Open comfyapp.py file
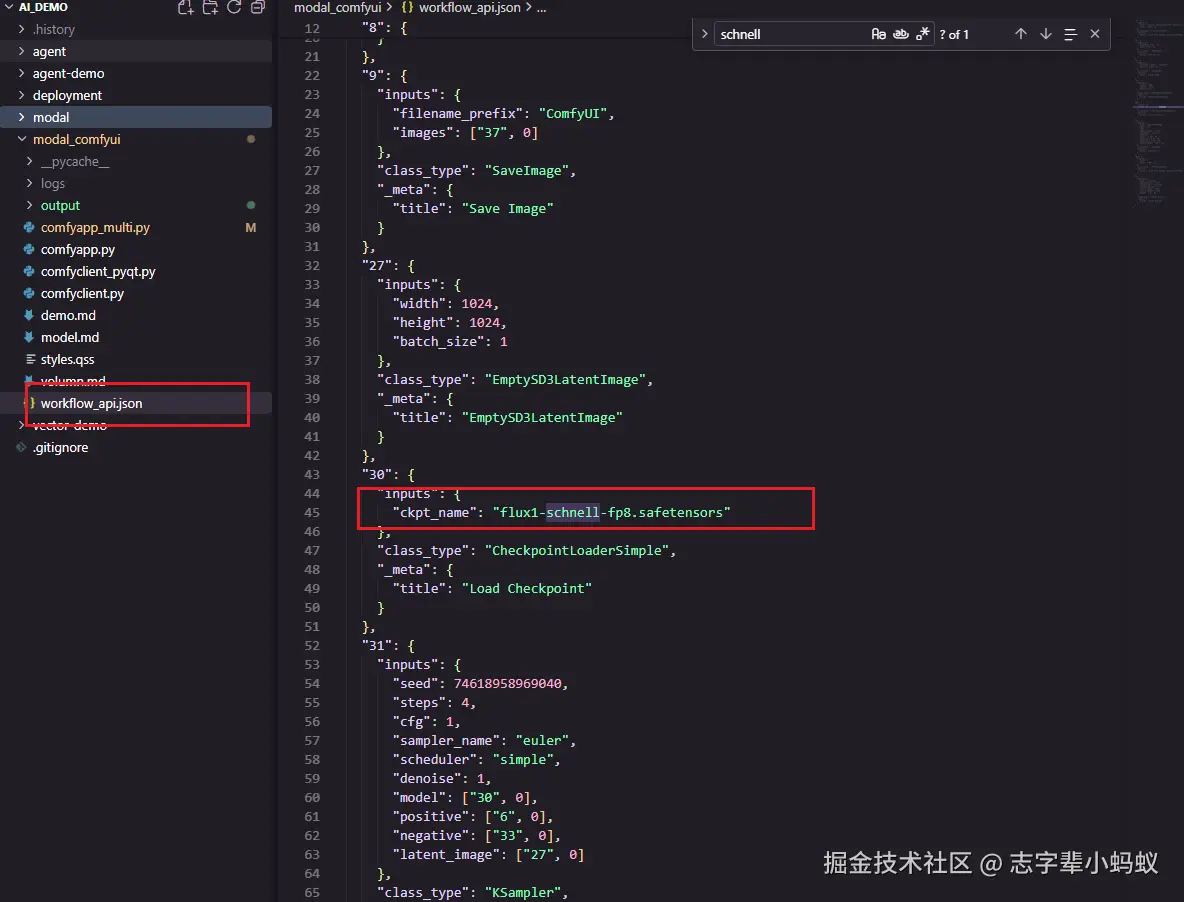Screen dimensions: 1184x902 tap(78, 249)
